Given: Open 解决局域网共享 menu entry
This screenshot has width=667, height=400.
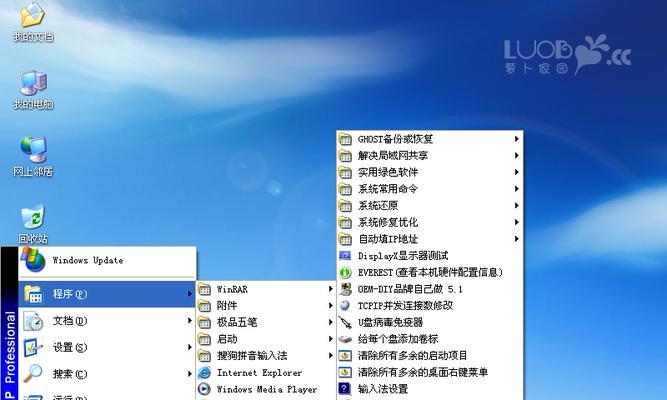Looking at the screenshot, I should [x=430, y=155].
